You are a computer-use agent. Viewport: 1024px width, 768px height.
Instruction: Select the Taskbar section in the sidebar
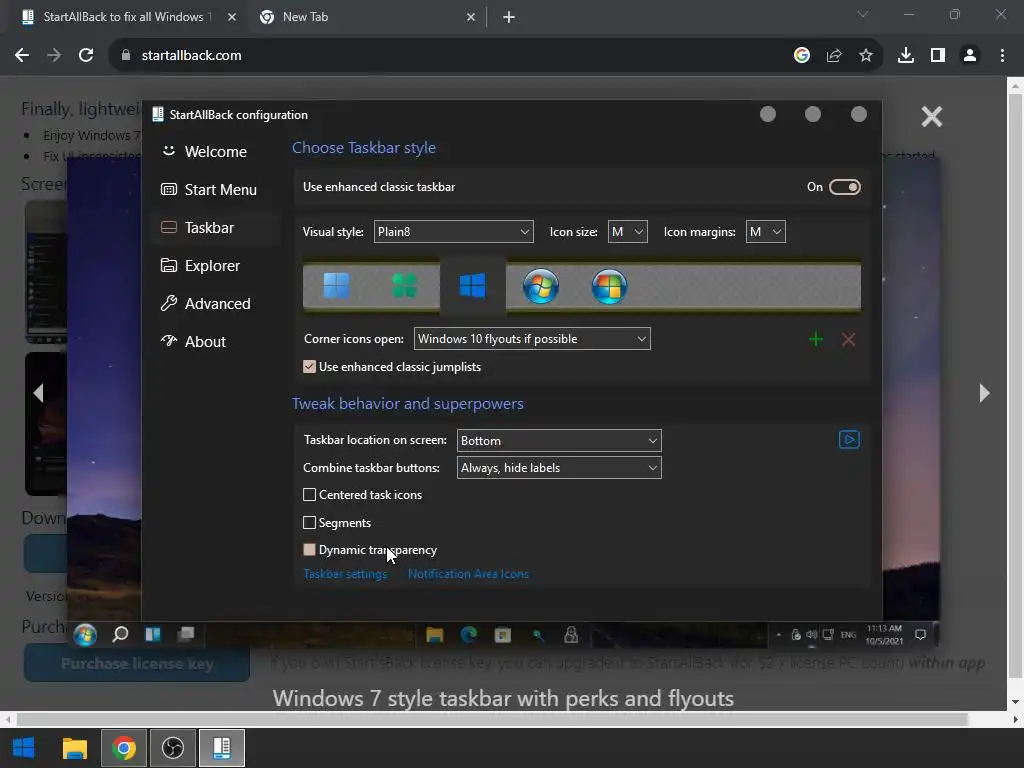tap(215, 227)
